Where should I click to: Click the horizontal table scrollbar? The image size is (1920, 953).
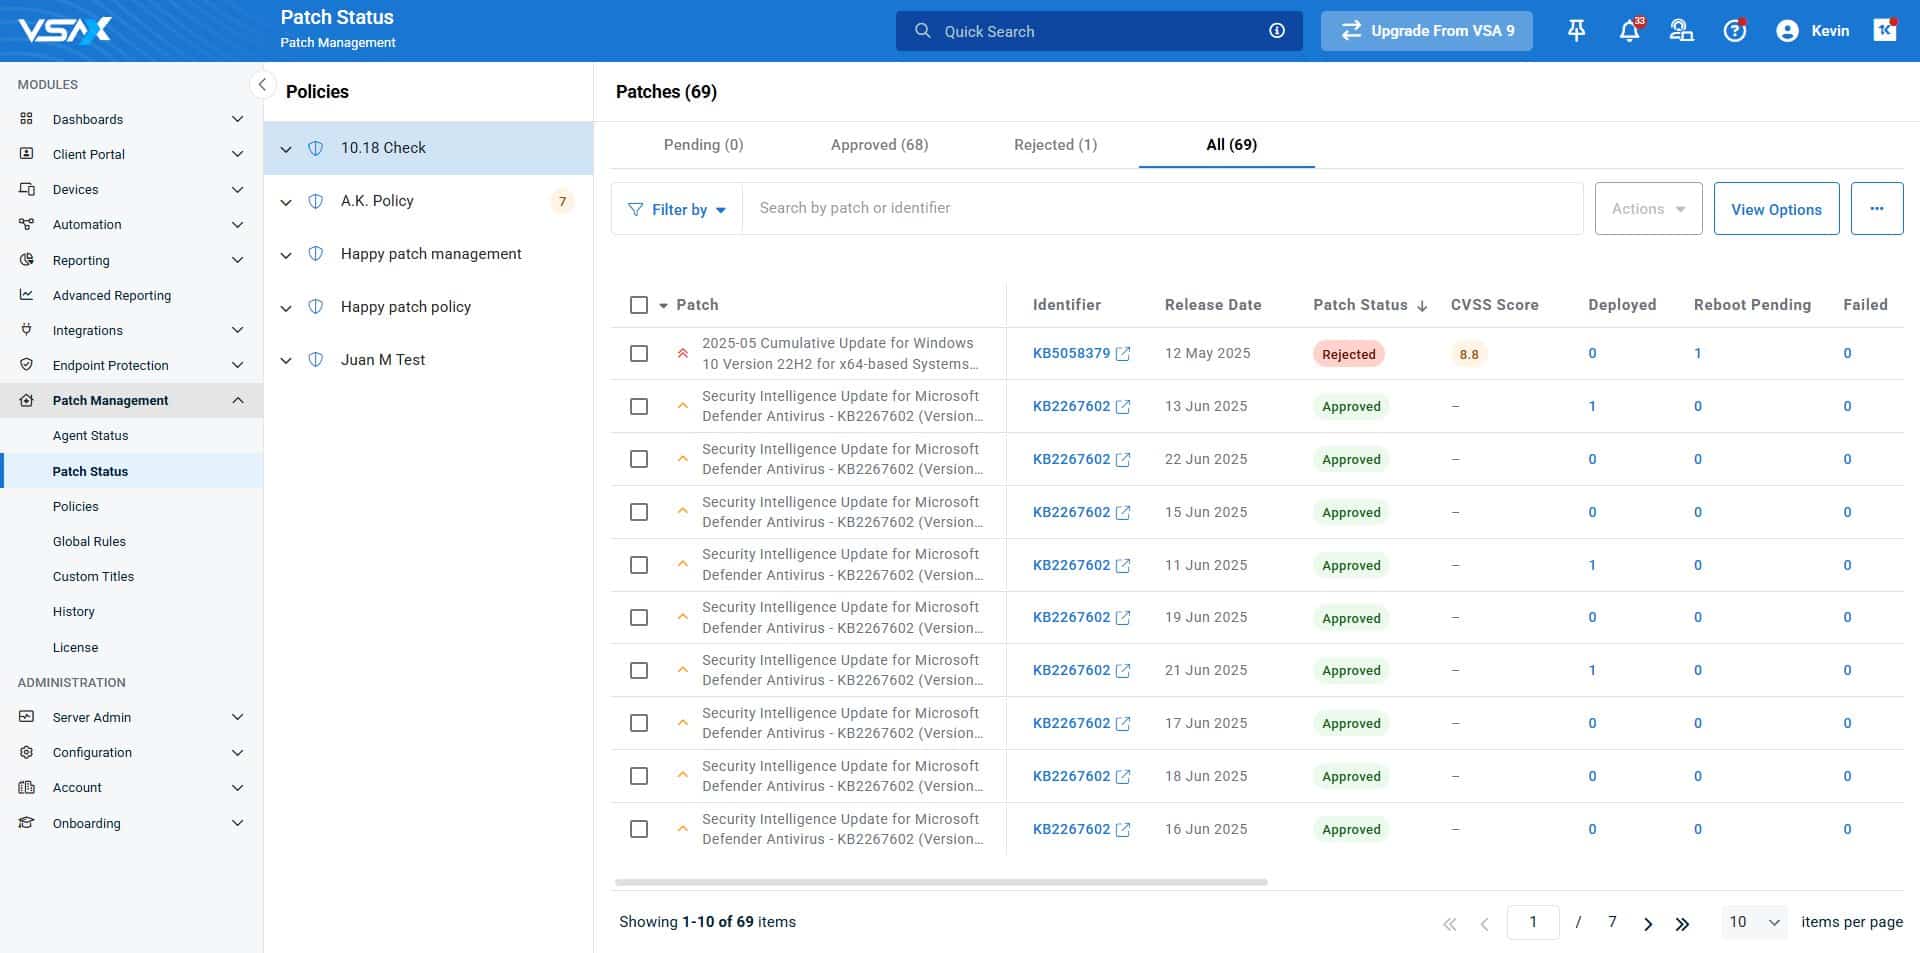click(941, 882)
